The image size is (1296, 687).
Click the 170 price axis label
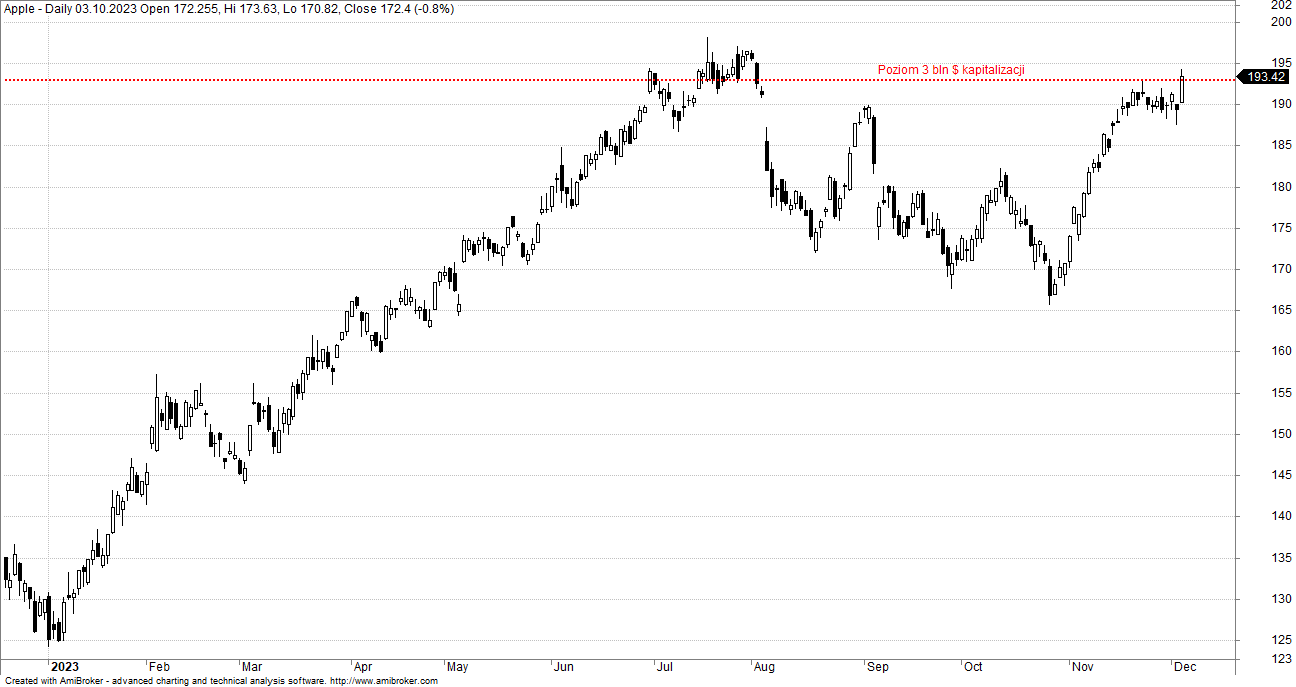coord(1280,269)
